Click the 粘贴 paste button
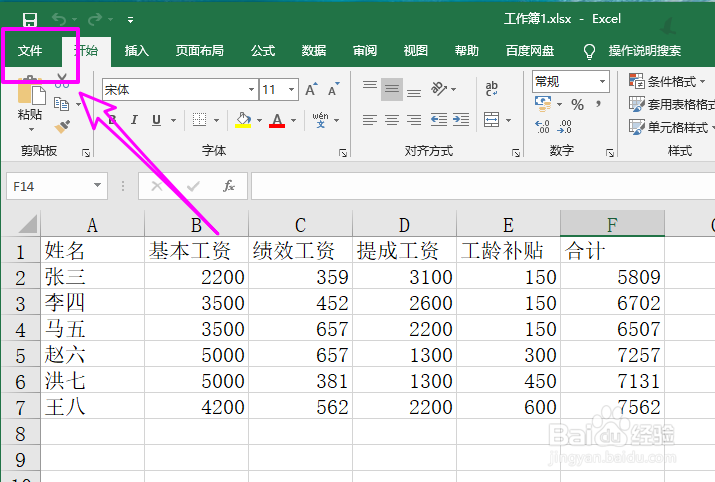715x482 pixels. coord(30,97)
